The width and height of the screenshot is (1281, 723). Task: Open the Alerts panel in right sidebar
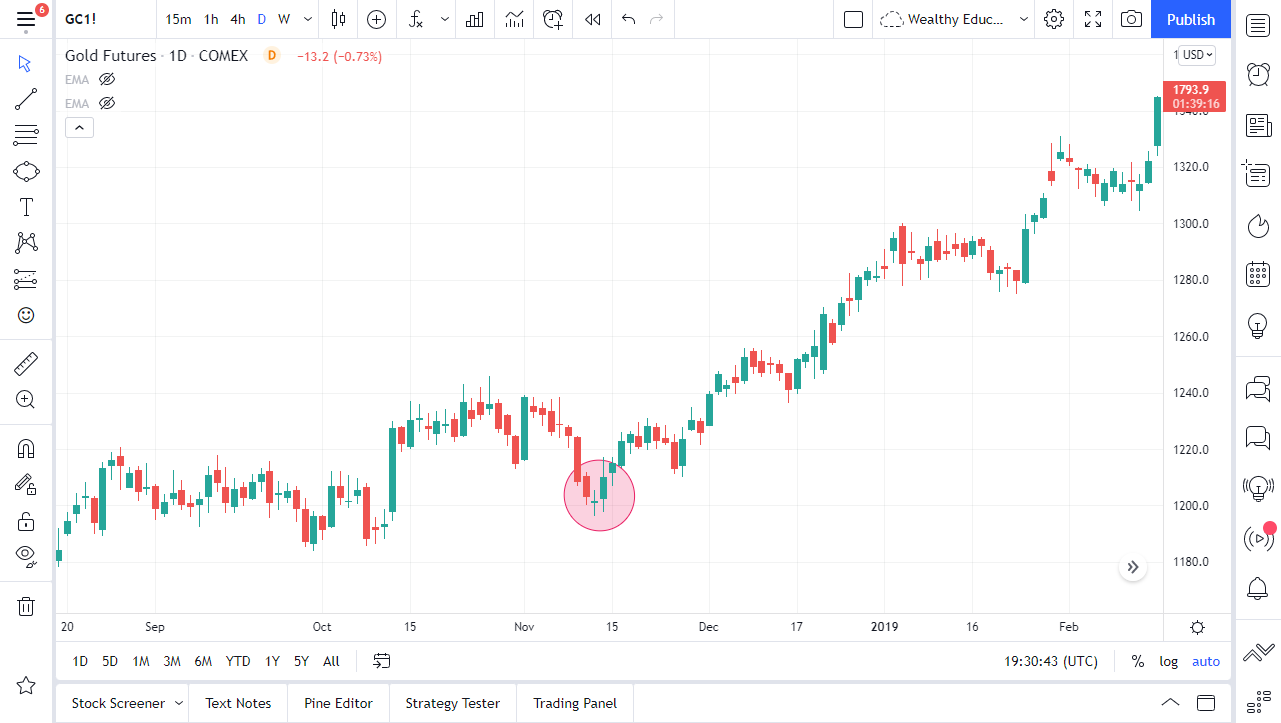1258,74
